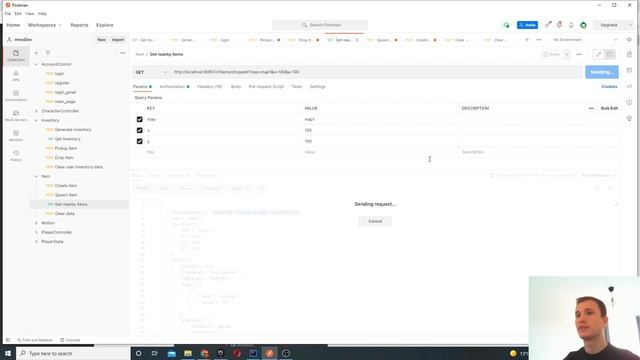The height and width of the screenshot is (360, 640).
Task: Go to Explore in the top navigation
Action: click(x=104, y=25)
